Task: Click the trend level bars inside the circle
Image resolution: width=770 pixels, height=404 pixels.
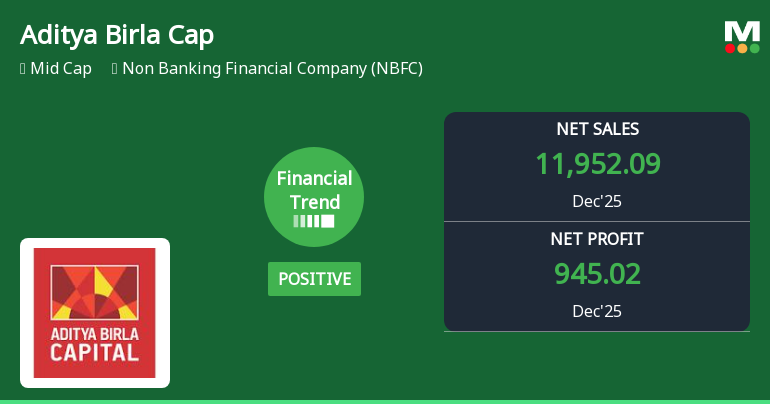Action: coord(314,221)
